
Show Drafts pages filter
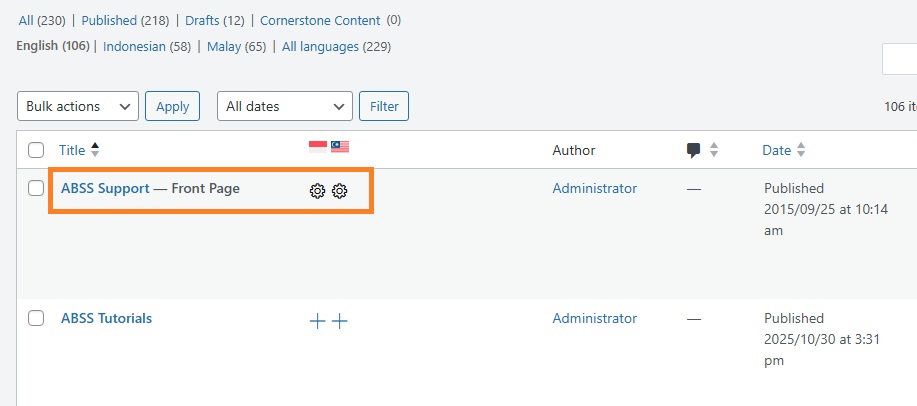[202, 20]
